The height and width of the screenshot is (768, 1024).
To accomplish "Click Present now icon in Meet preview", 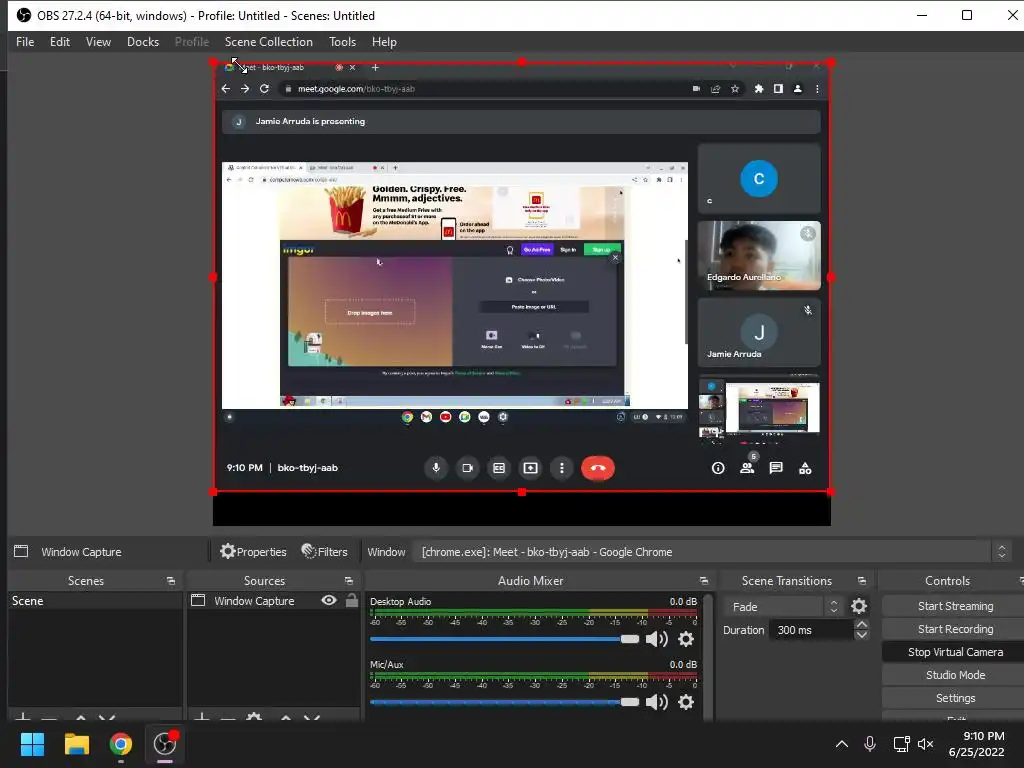I will click(530, 468).
